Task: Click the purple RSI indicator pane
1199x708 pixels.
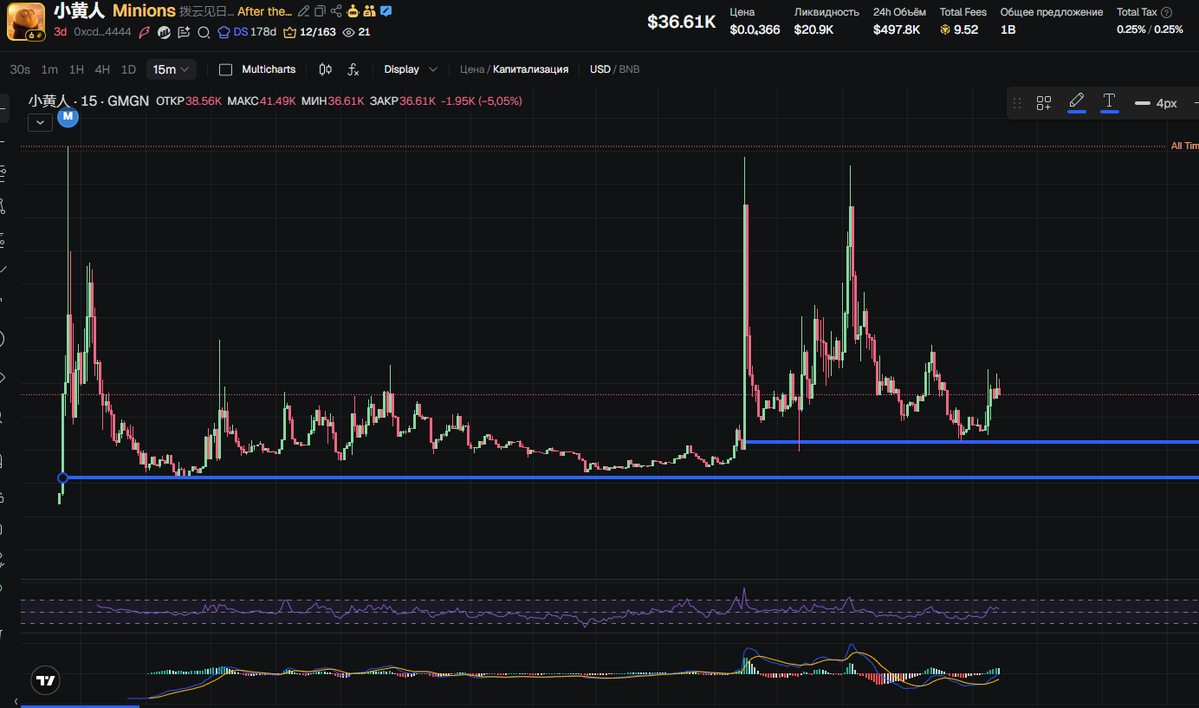Action: click(x=609, y=610)
